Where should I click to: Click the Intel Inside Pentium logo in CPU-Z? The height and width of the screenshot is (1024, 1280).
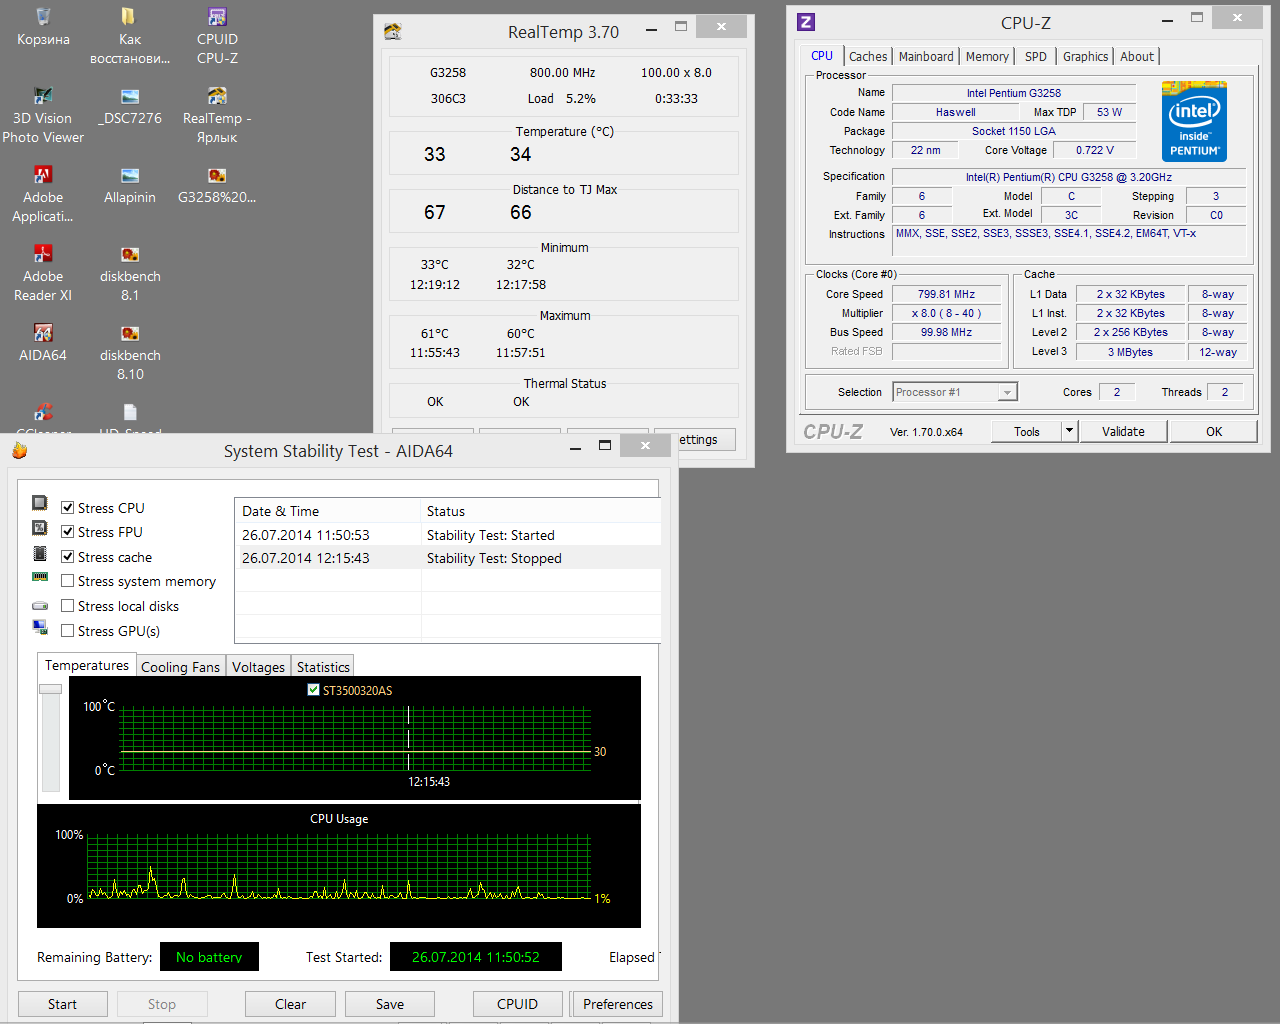click(1194, 122)
